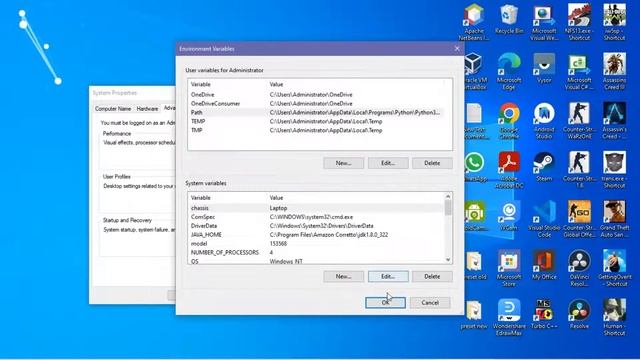
Task: Open the My Office desktop icon
Action: pos(544,265)
